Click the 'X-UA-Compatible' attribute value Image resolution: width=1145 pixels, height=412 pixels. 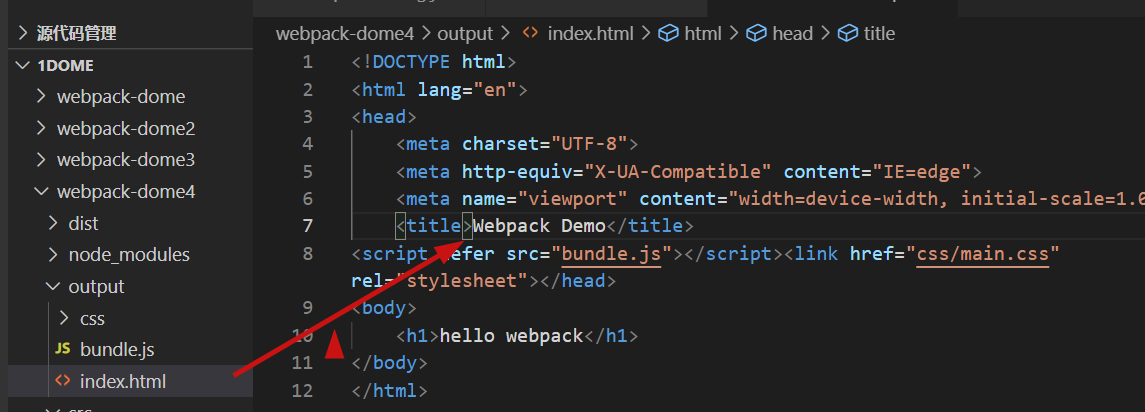coord(678,172)
